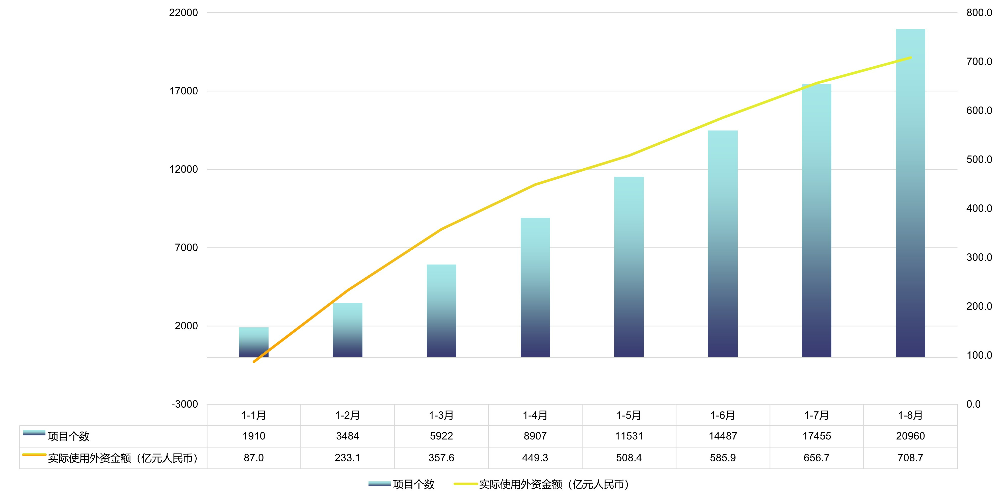Click the yellow line point above 1-3月 bar
The height and width of the screenshot is (500, 1000).
[x=441, y=229]
